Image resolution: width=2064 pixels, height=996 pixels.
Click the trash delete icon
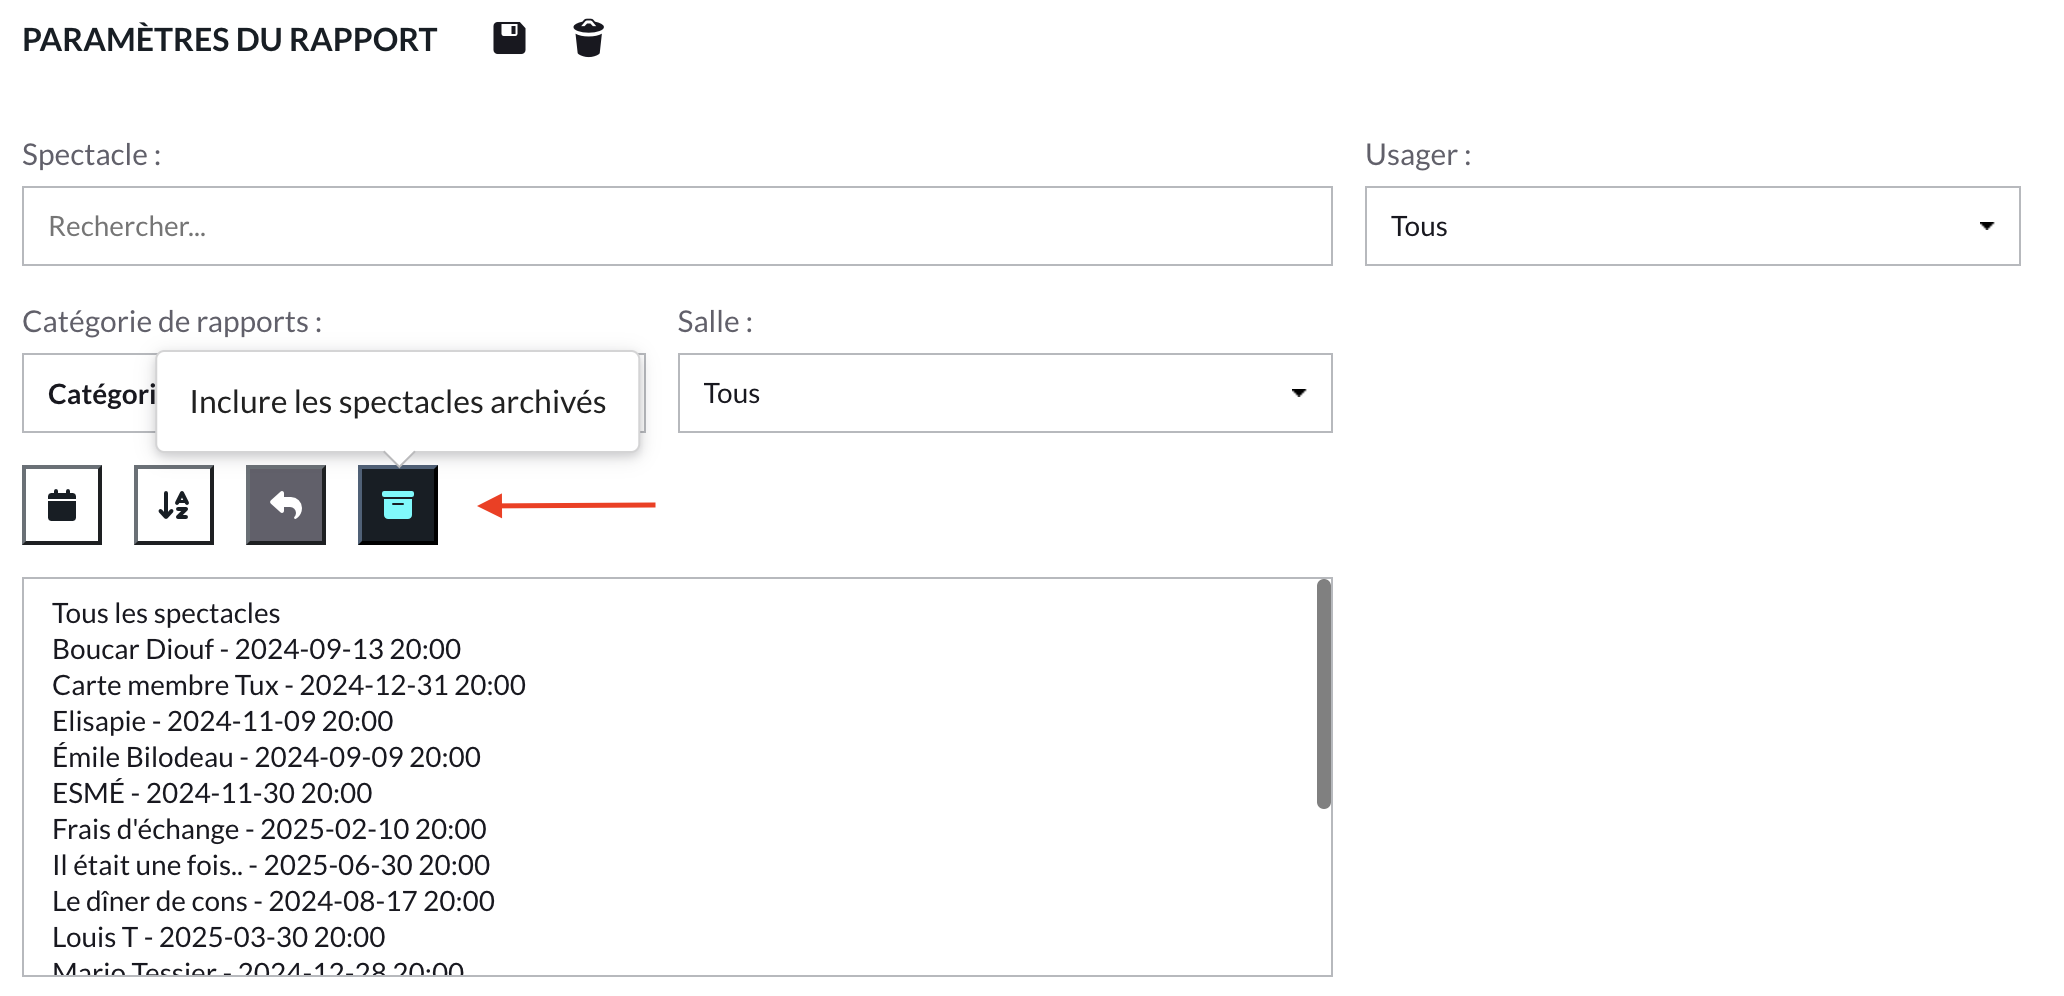tap(588, 38)
